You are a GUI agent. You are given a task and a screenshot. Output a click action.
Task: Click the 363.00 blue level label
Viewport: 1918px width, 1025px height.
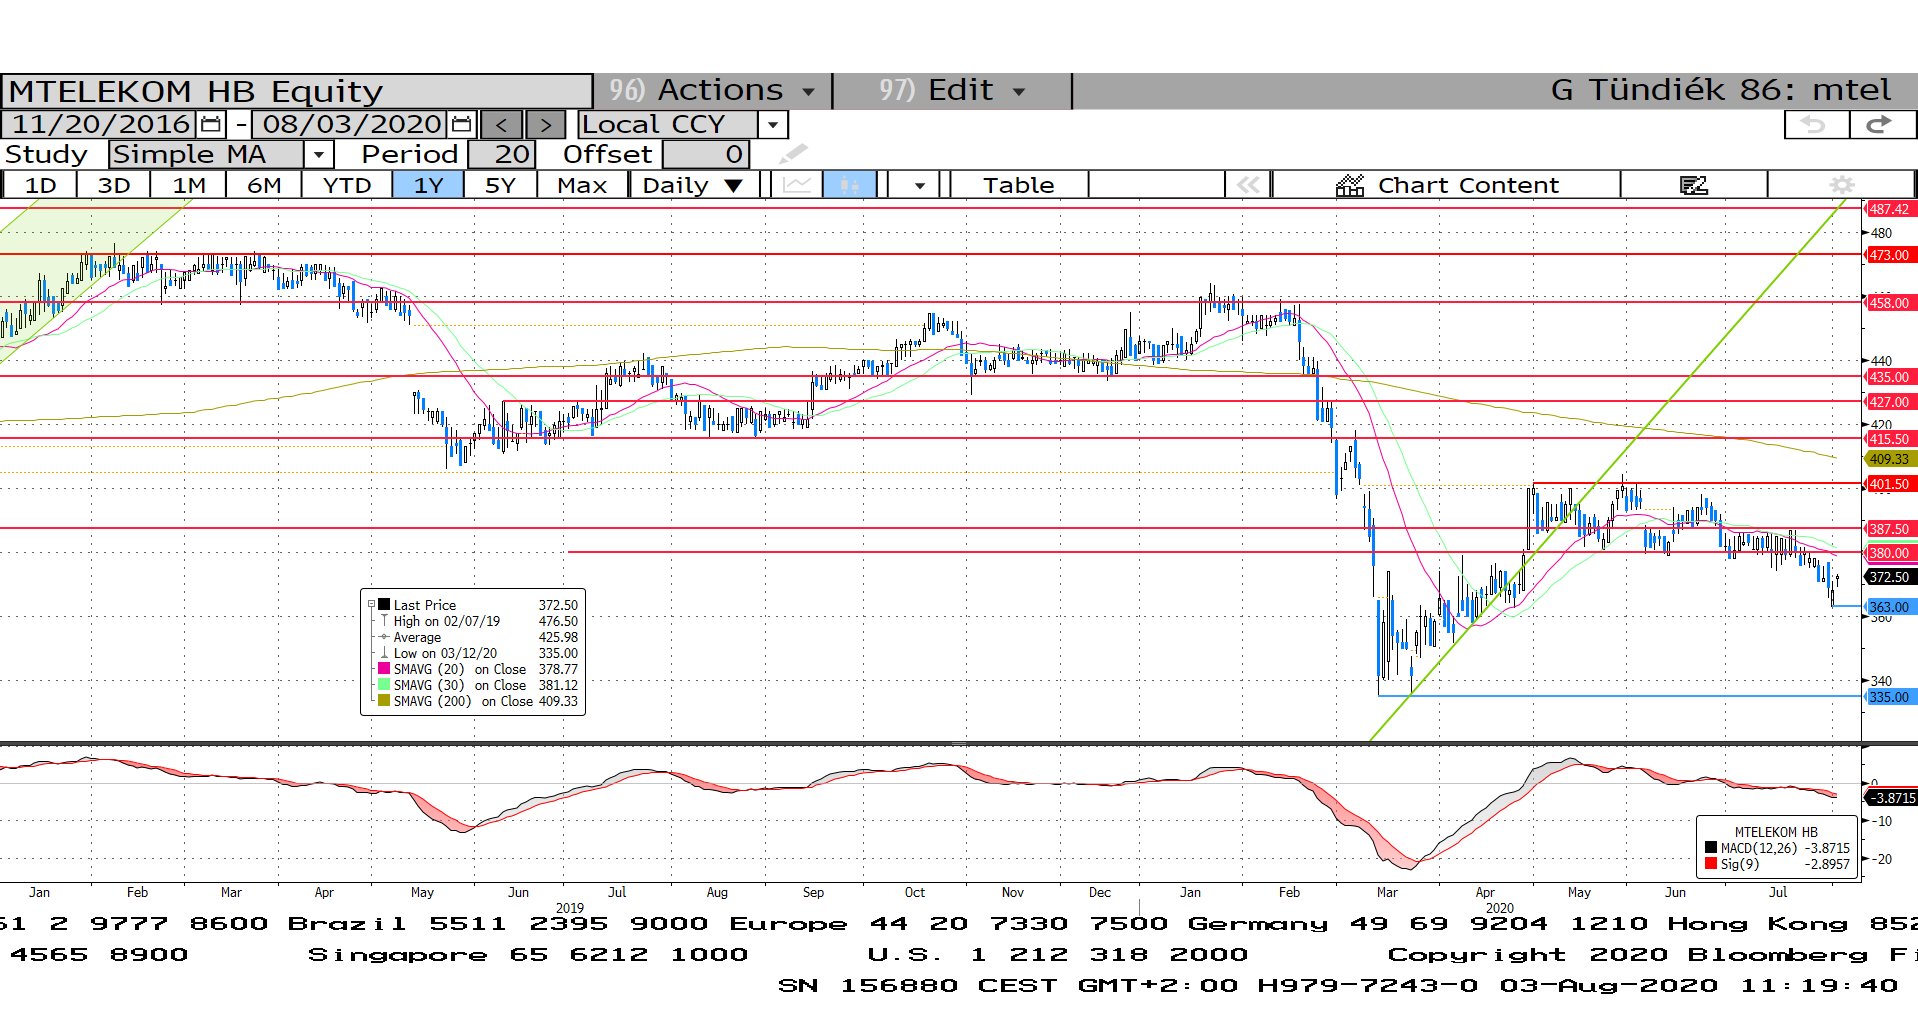click(1890, 607)
